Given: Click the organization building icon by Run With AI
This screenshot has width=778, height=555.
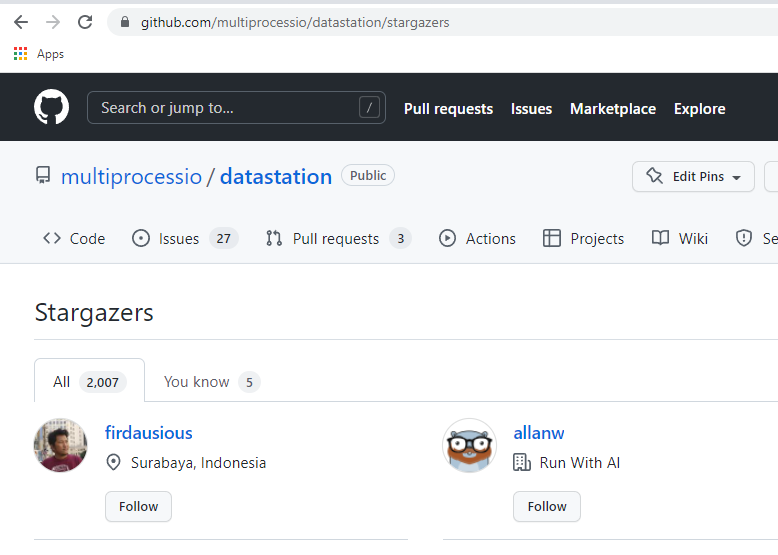Looking at the screenshot, I should coord(522,463).
